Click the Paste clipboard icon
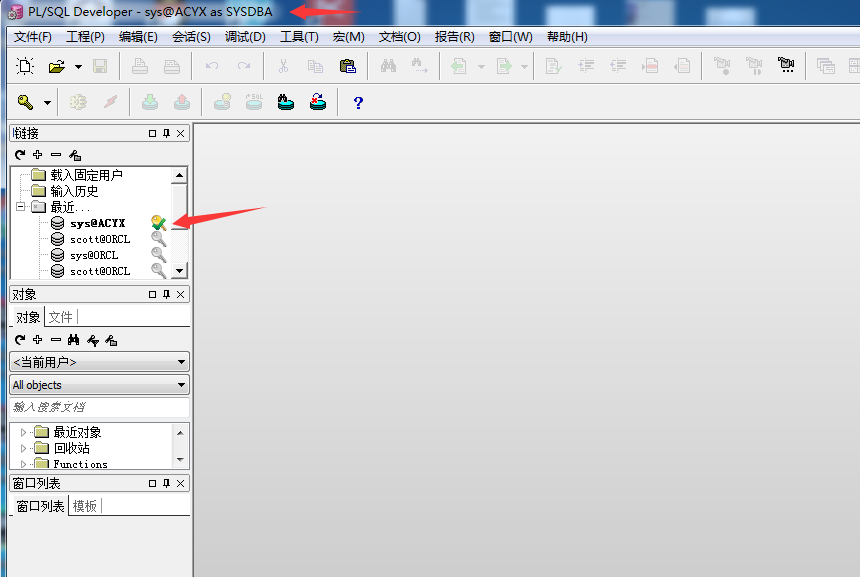Image resolution: width=860 pixels, height=577 pixels. tap(348, 66)
